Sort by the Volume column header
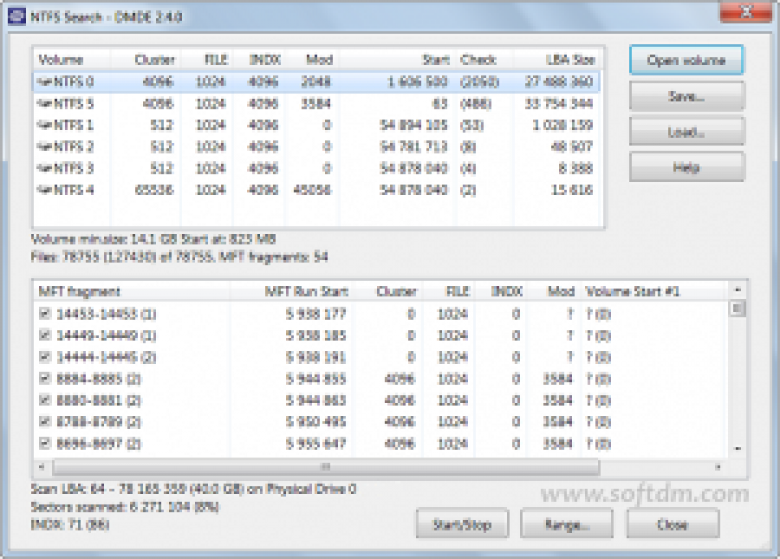Image resolution: width=780 pixels, height=559 pixels. coord(72,60)
